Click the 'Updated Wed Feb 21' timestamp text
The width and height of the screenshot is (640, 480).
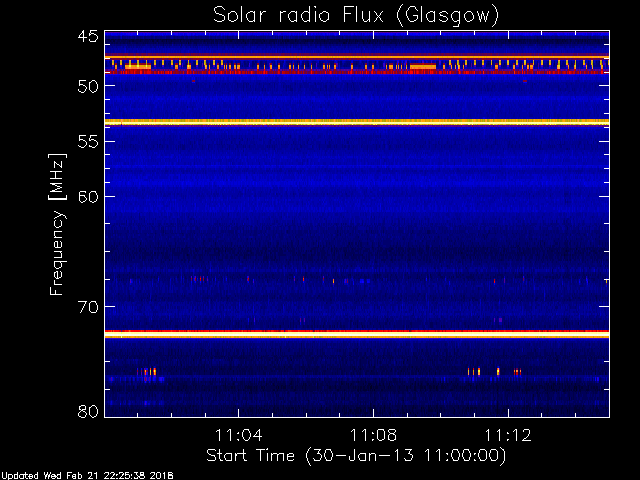87,476
